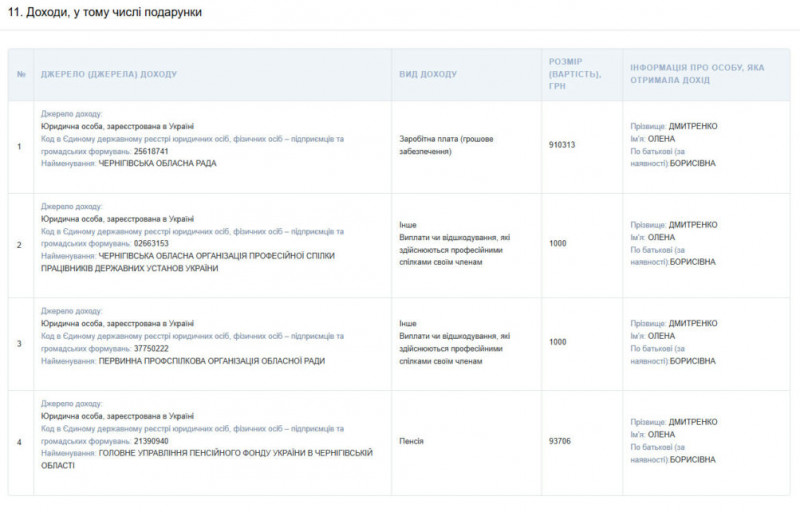800x512 pixels.
Task: Select the "Інформація про особу" column header
Action: 697,74
